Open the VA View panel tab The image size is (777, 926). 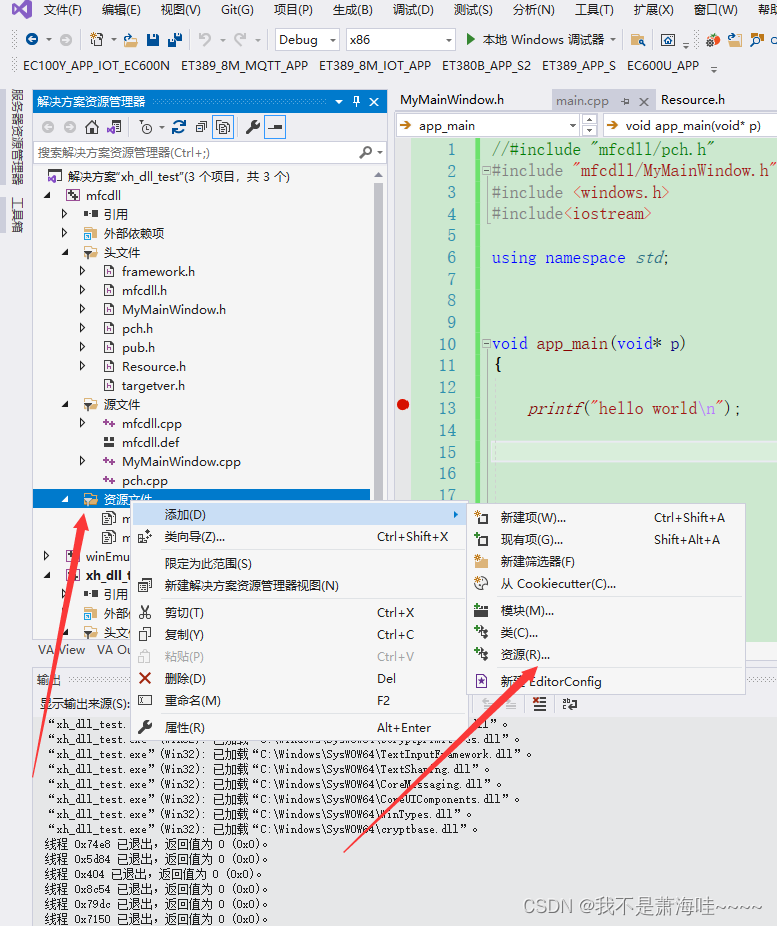(x=61, y=650)
